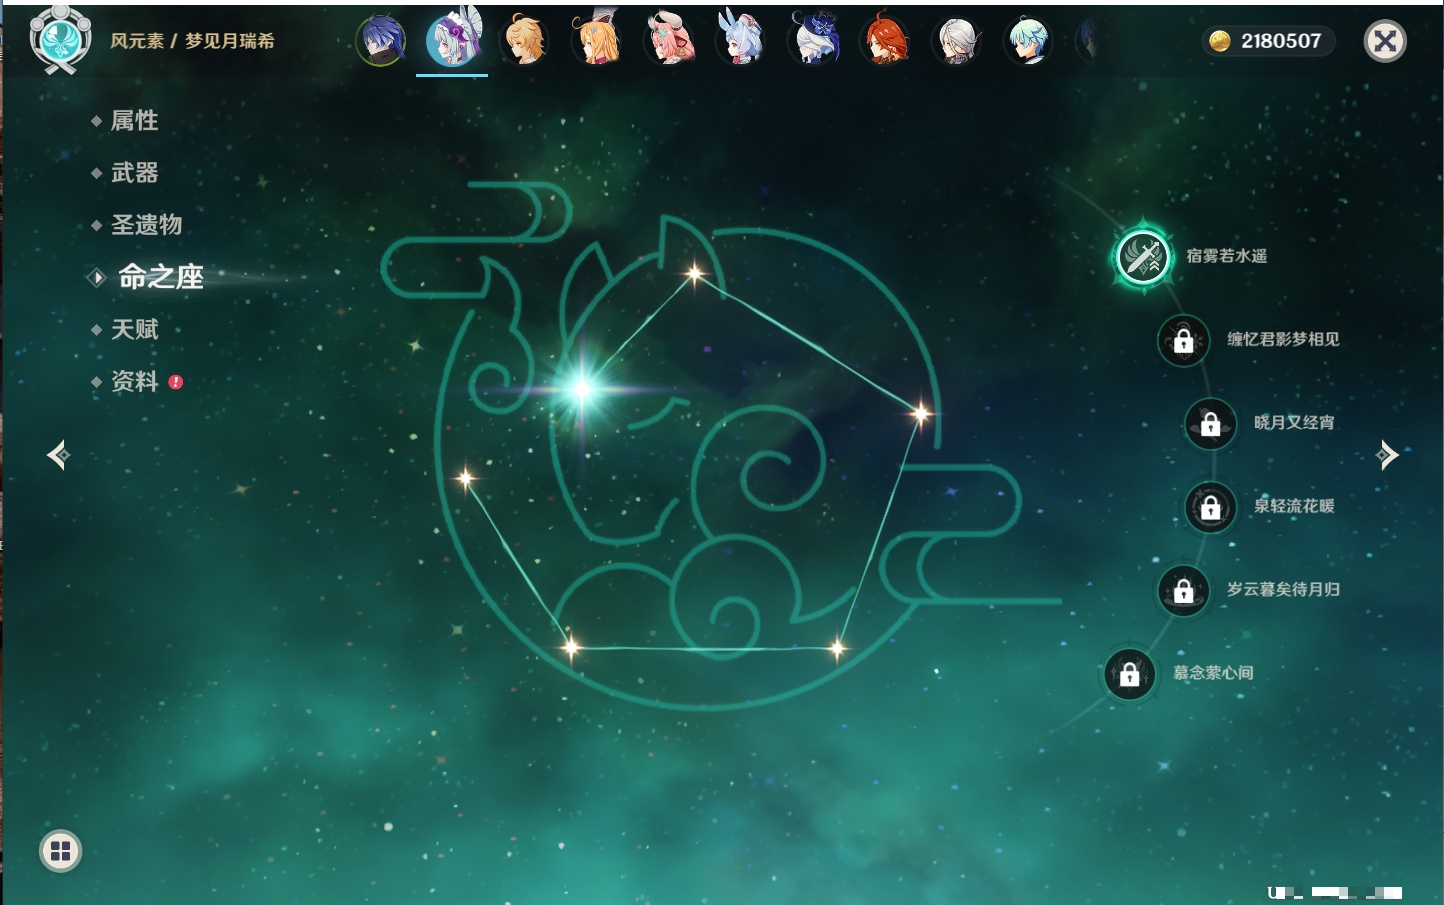The height and width of the screenshot is (905, 1444).
Task: Switch to the red-haired character portrait
Action: [885, 41]
